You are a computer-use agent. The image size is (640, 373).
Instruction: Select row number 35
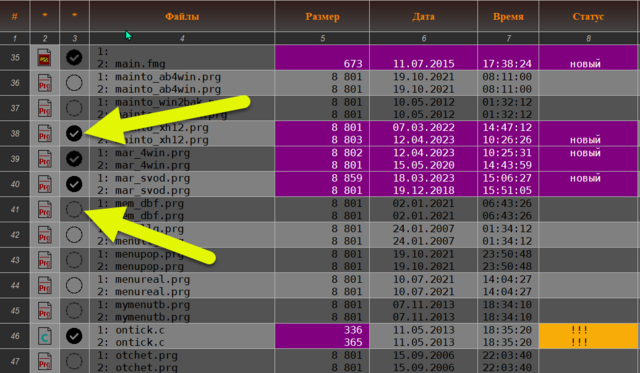(x=15, y=58)
